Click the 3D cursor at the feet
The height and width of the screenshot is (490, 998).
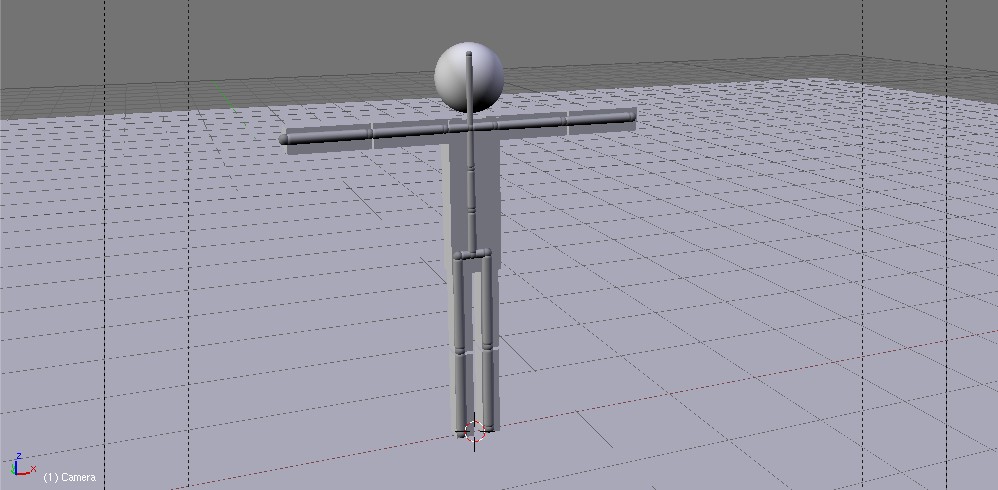coord(474,431)
